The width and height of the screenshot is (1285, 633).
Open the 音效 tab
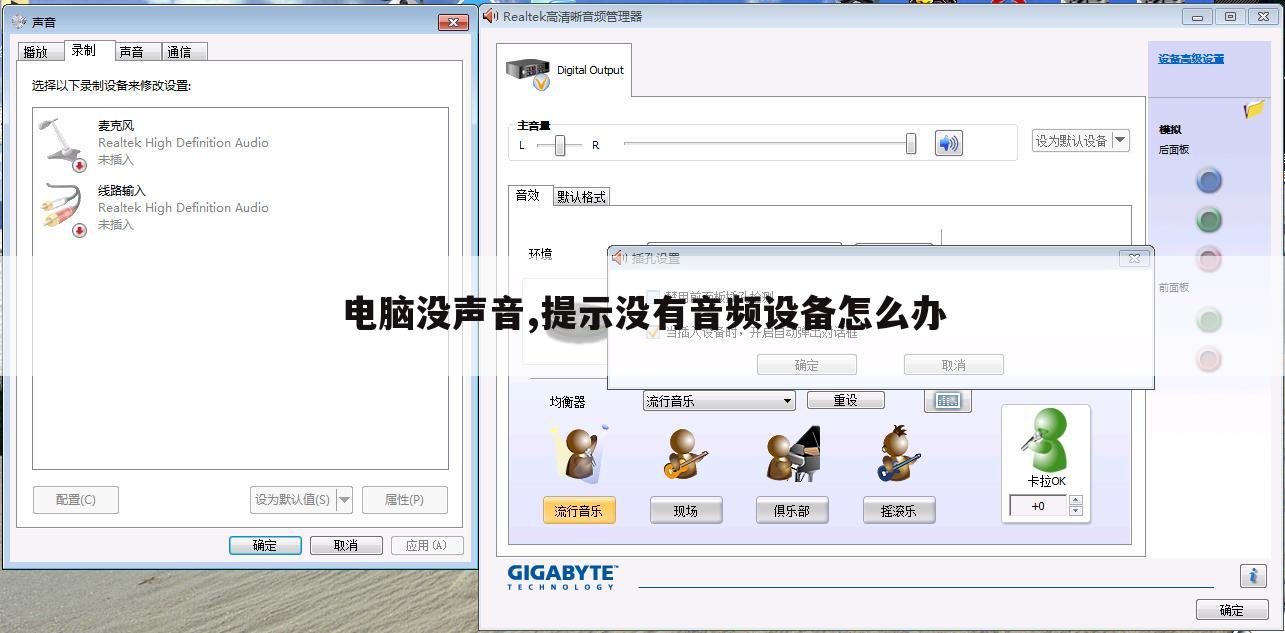click(x=528, y=195)
